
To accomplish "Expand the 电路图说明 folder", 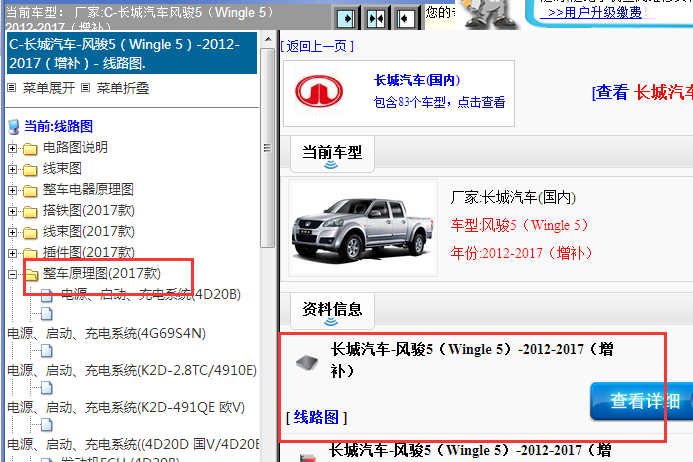I will (12, 149).
